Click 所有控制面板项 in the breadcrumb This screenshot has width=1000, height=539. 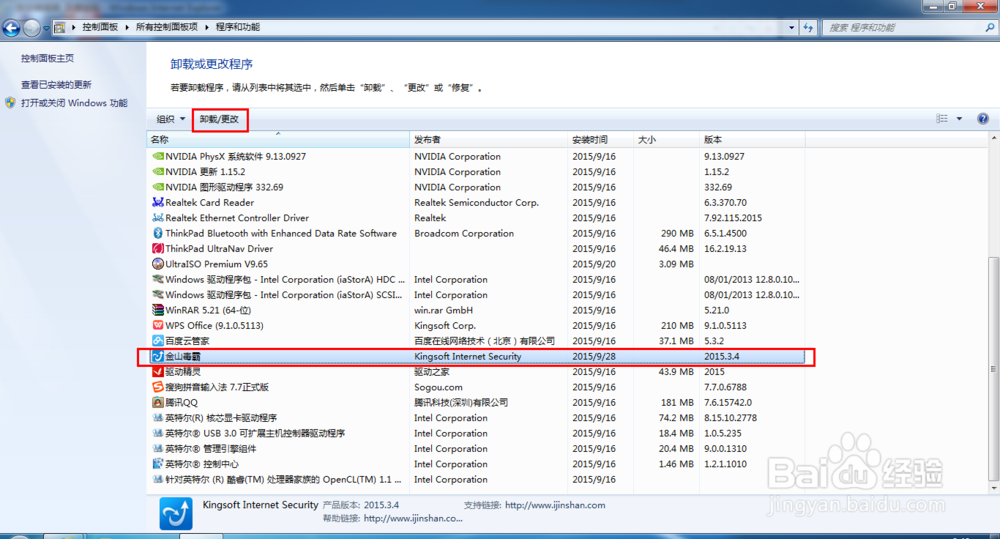(x=167, y=27)
